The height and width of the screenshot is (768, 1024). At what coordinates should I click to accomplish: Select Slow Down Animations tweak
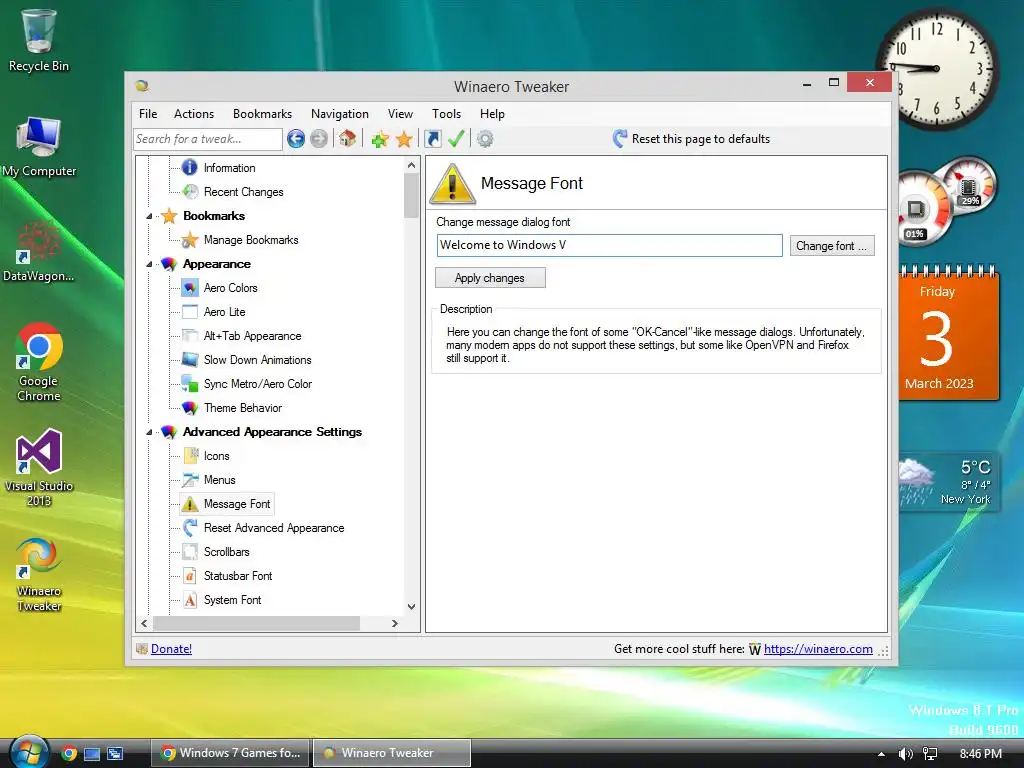[257, 360]
